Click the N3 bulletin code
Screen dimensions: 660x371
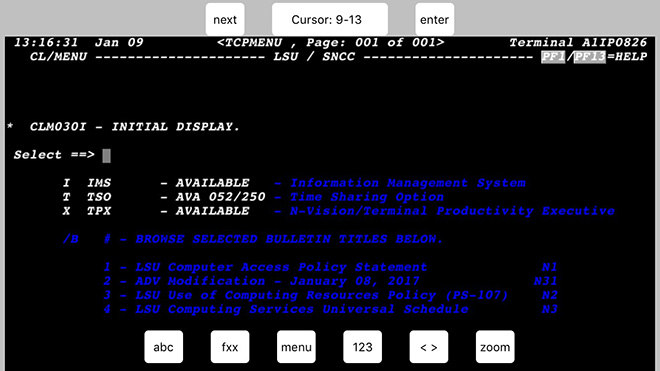[549, 309]
